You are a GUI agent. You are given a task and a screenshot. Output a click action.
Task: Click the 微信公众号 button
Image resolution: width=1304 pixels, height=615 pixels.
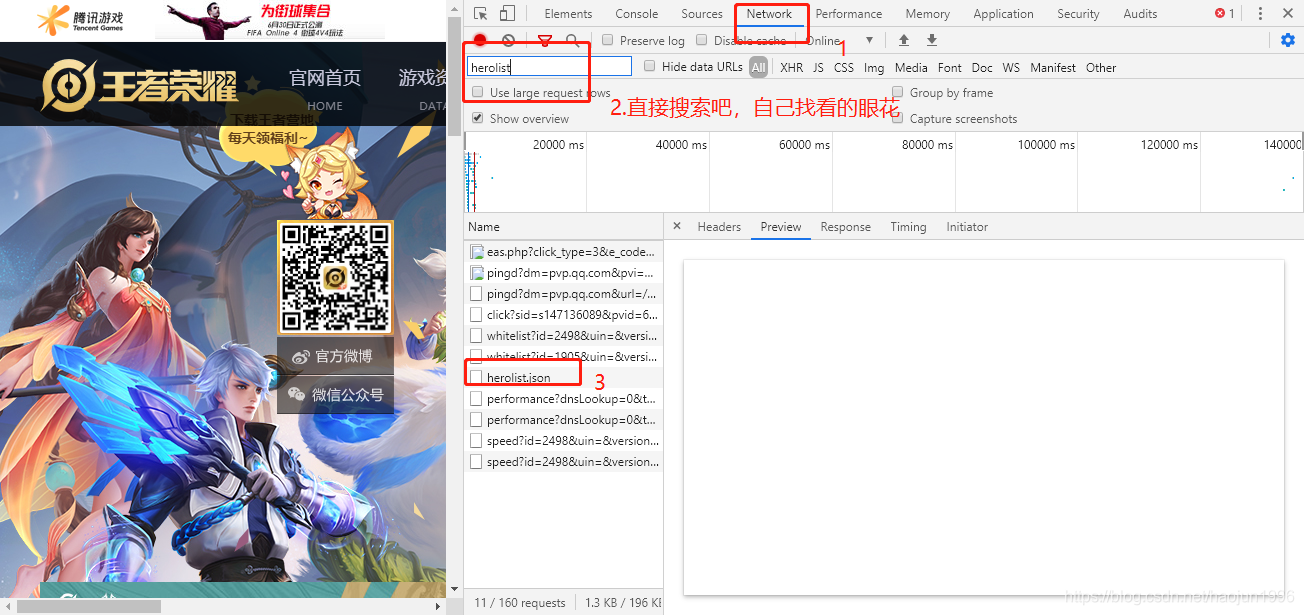(x=335, y=395)
